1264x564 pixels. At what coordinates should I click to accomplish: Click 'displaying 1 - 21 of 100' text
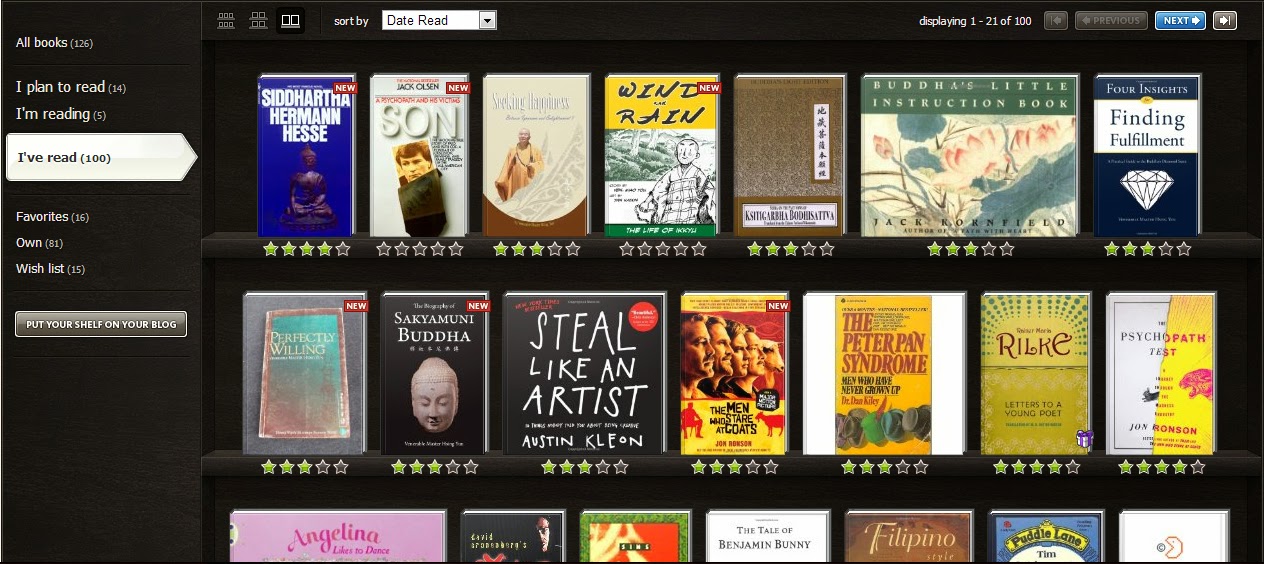tap(975, 20)
